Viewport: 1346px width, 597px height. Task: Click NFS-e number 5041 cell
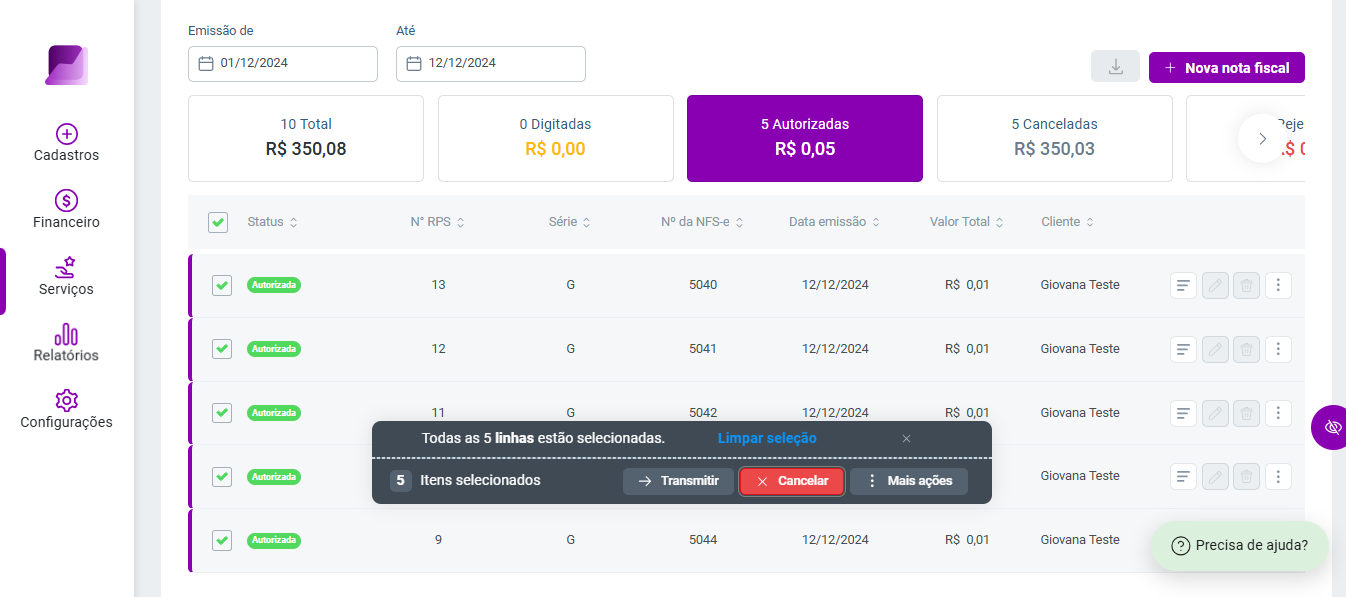[703, 349]
